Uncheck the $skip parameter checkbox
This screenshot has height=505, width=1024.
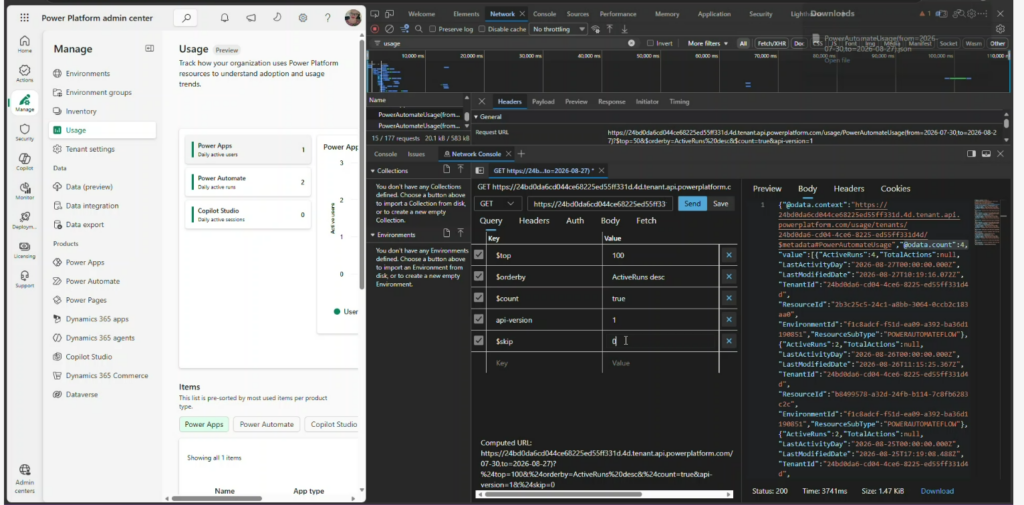[x=479, y=340]
